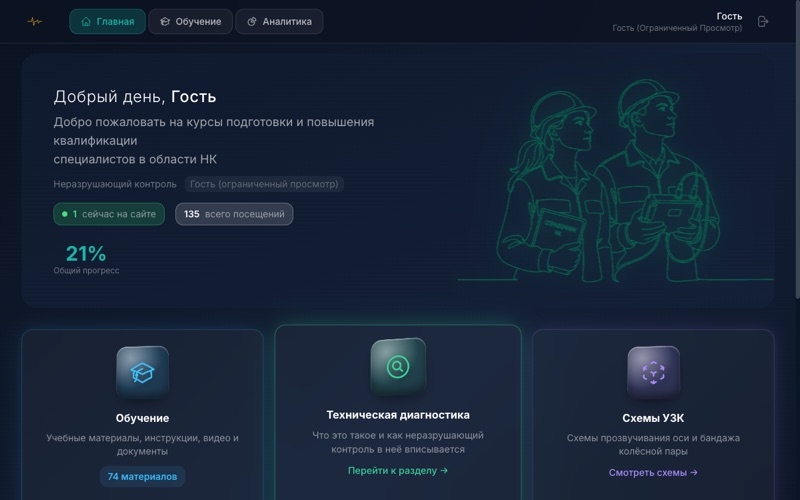
Task: Click the 135 всего посещений badge
Action: (x=234, y=214)
